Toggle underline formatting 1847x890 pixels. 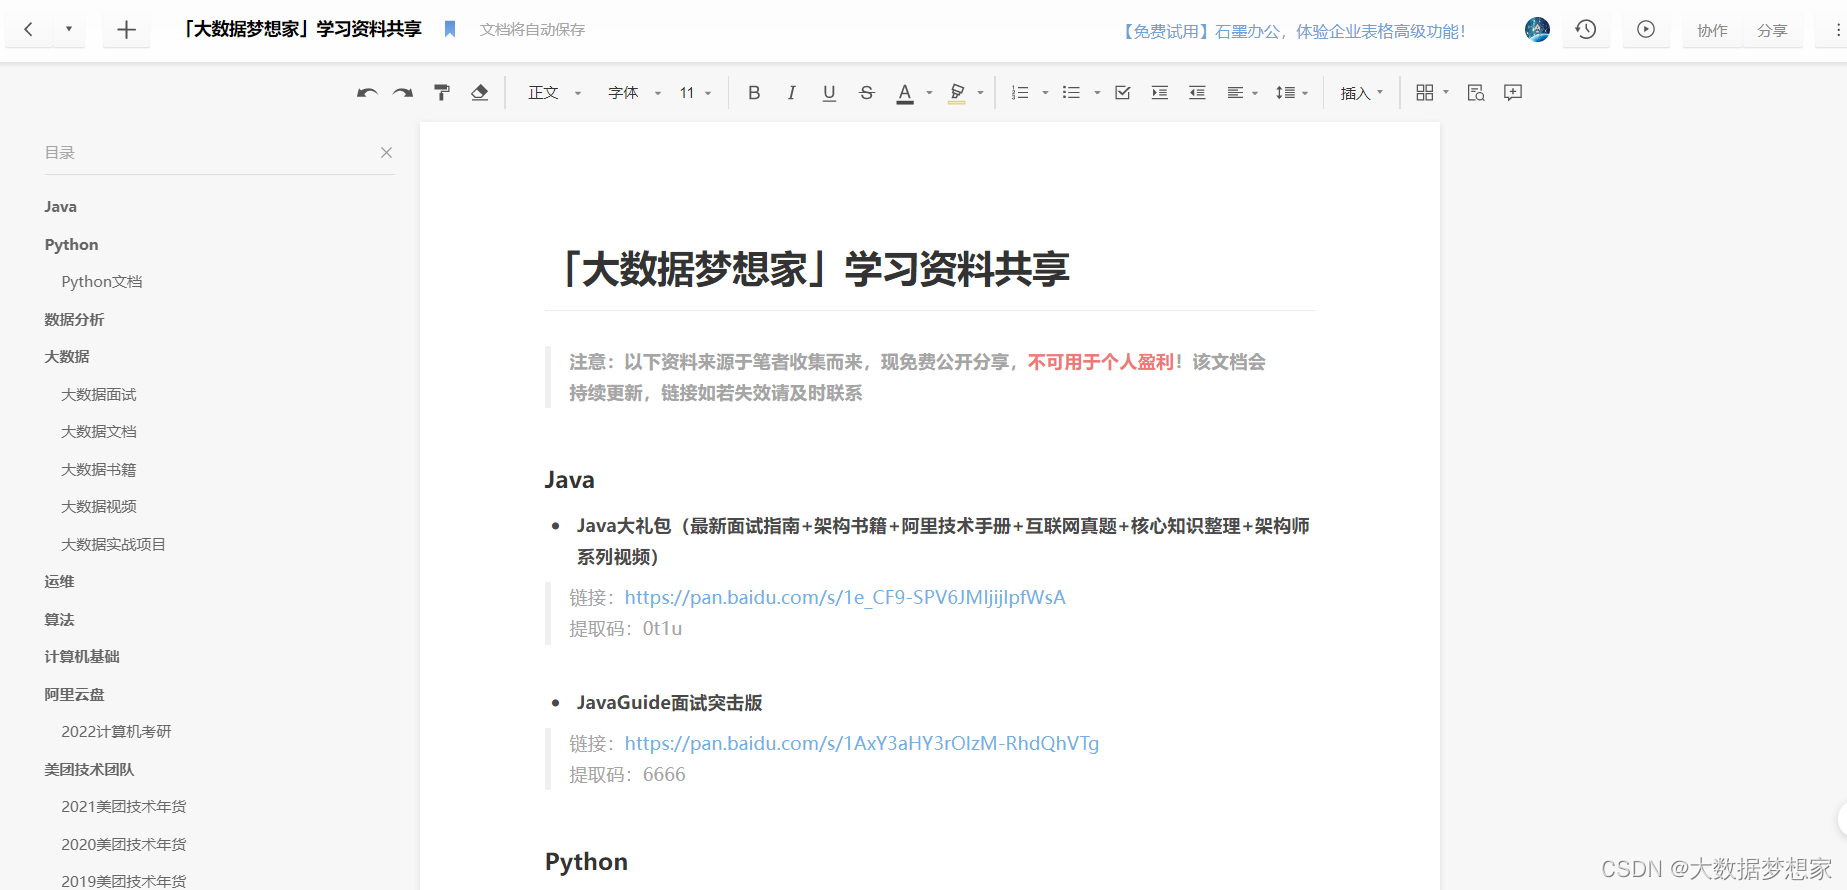(829, 93)
